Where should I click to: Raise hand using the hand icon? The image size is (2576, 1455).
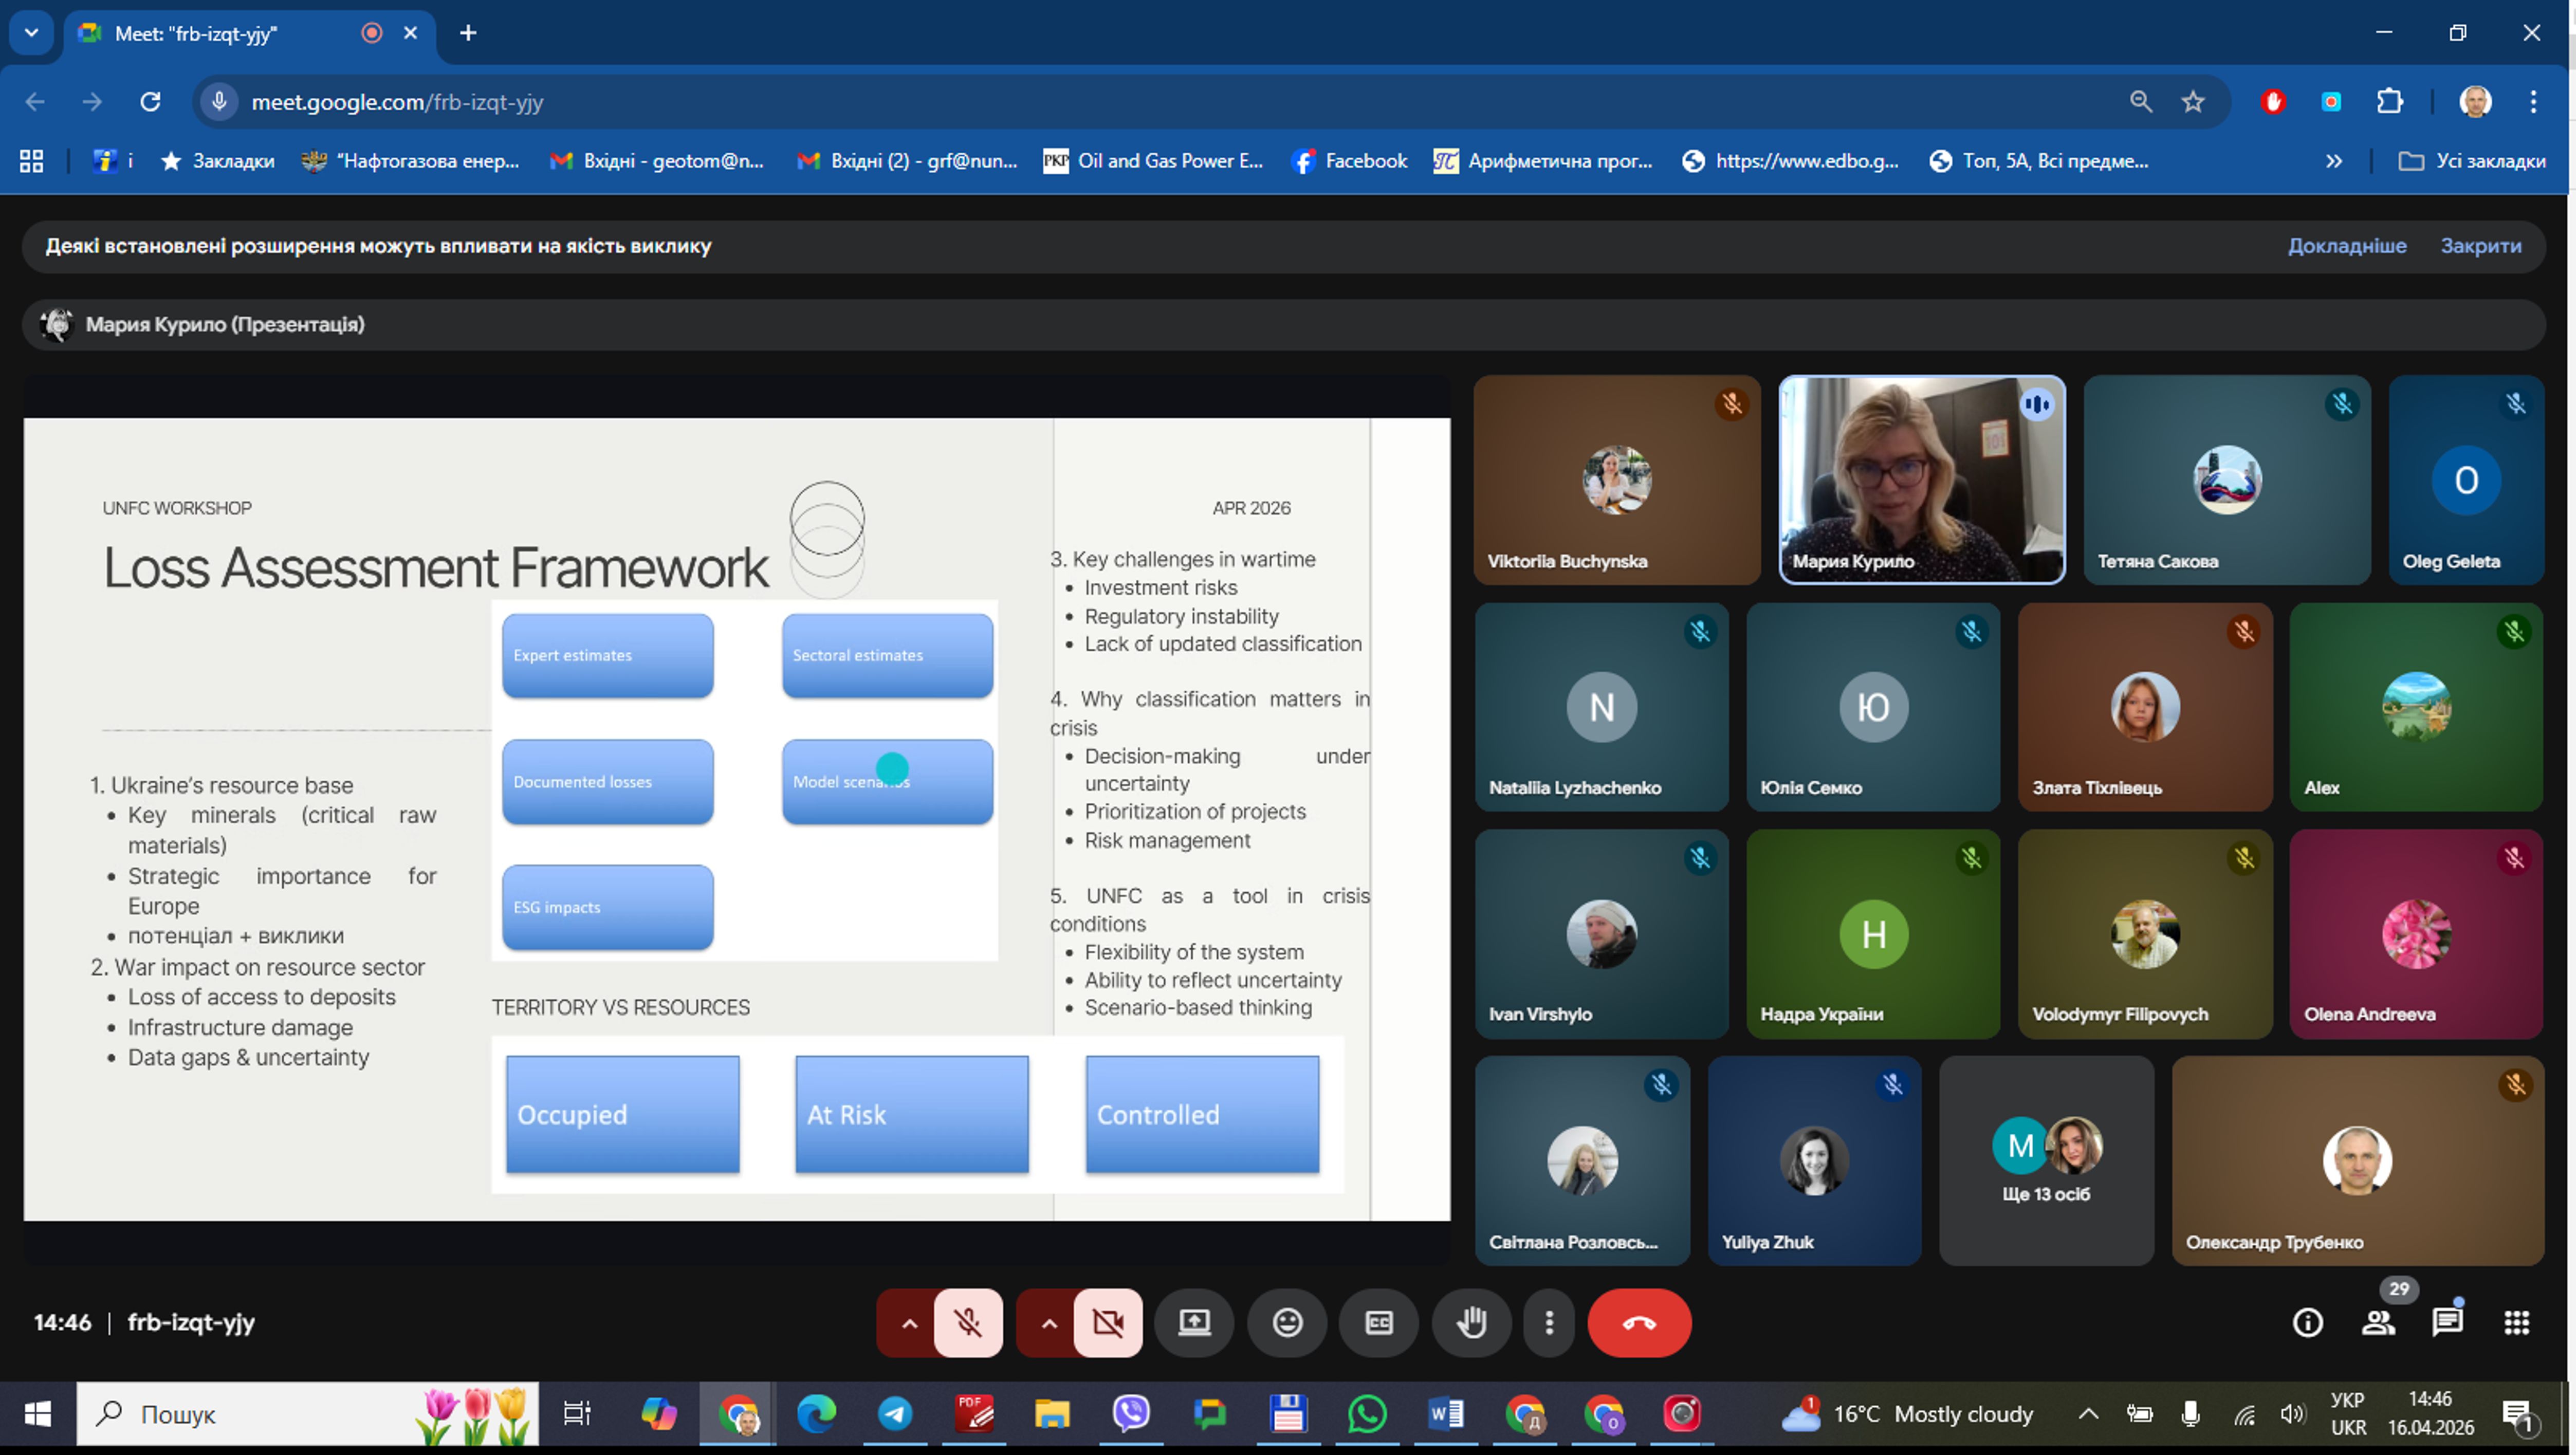click(x=1471, y=1322)
